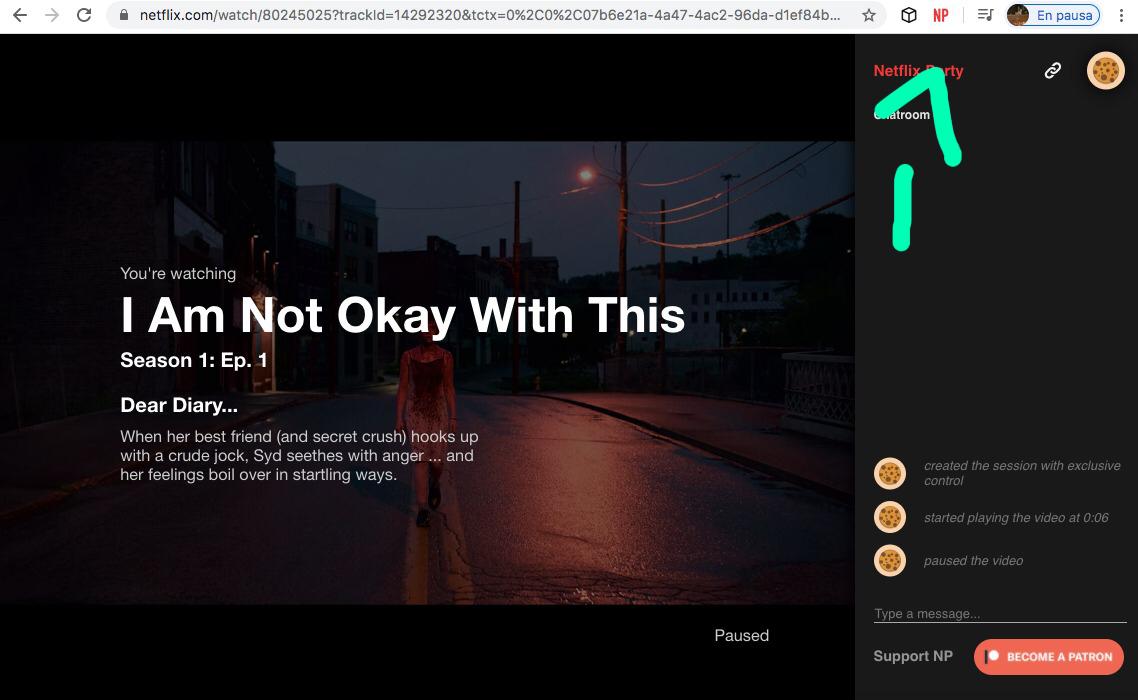Bookmark this page with the star icon
This screenshot has height=700, width=1138.
pyautogui.click(x=869, y=15)
